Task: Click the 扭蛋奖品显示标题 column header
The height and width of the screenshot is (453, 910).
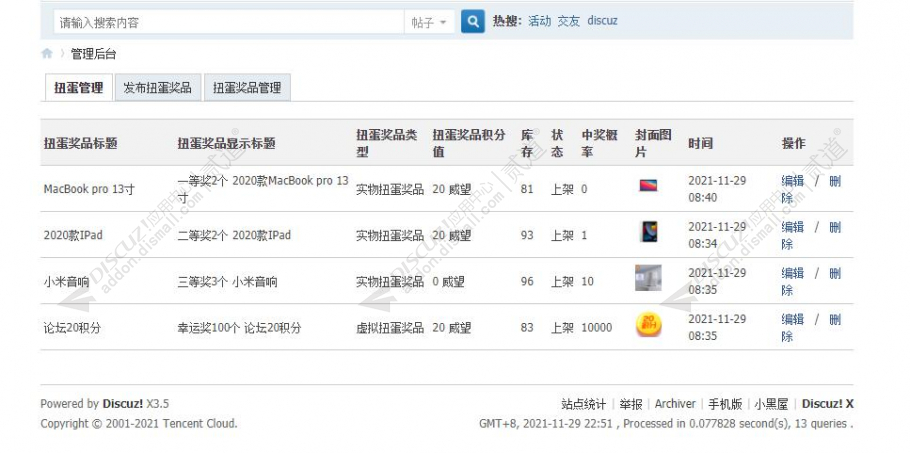Action: (x=226, y=144)
